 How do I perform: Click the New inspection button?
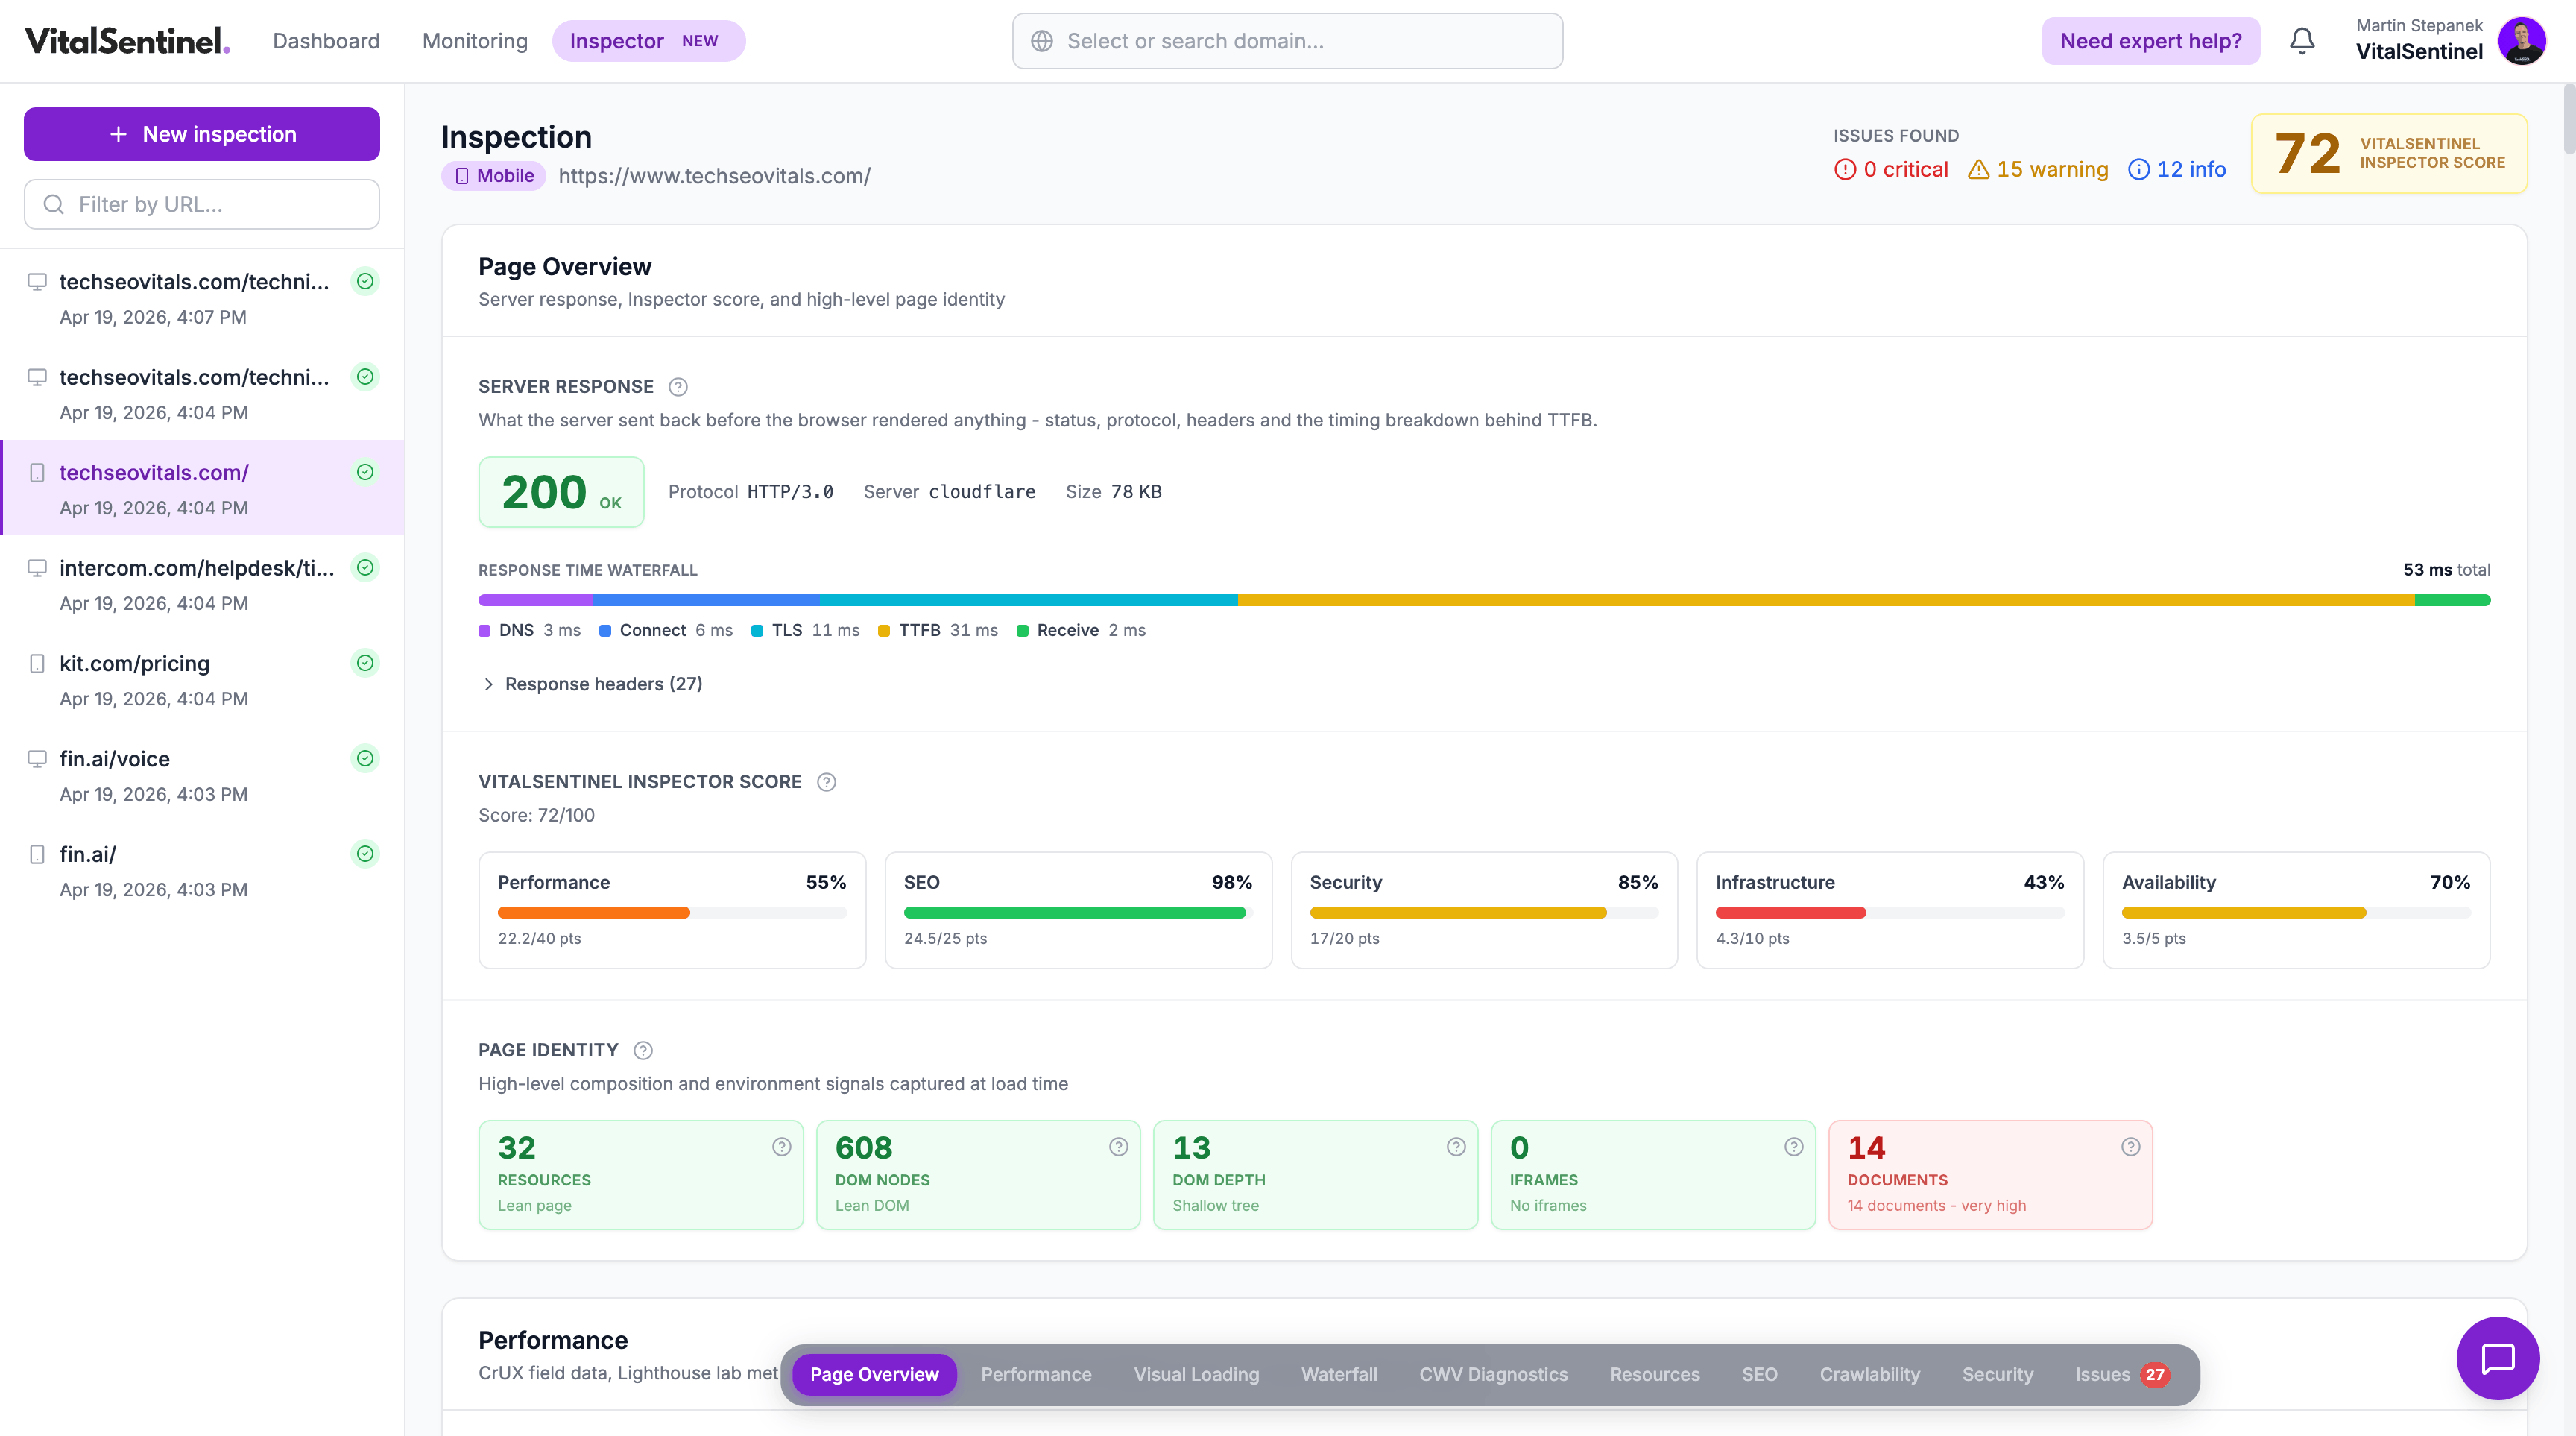click(x=200, y=133)
